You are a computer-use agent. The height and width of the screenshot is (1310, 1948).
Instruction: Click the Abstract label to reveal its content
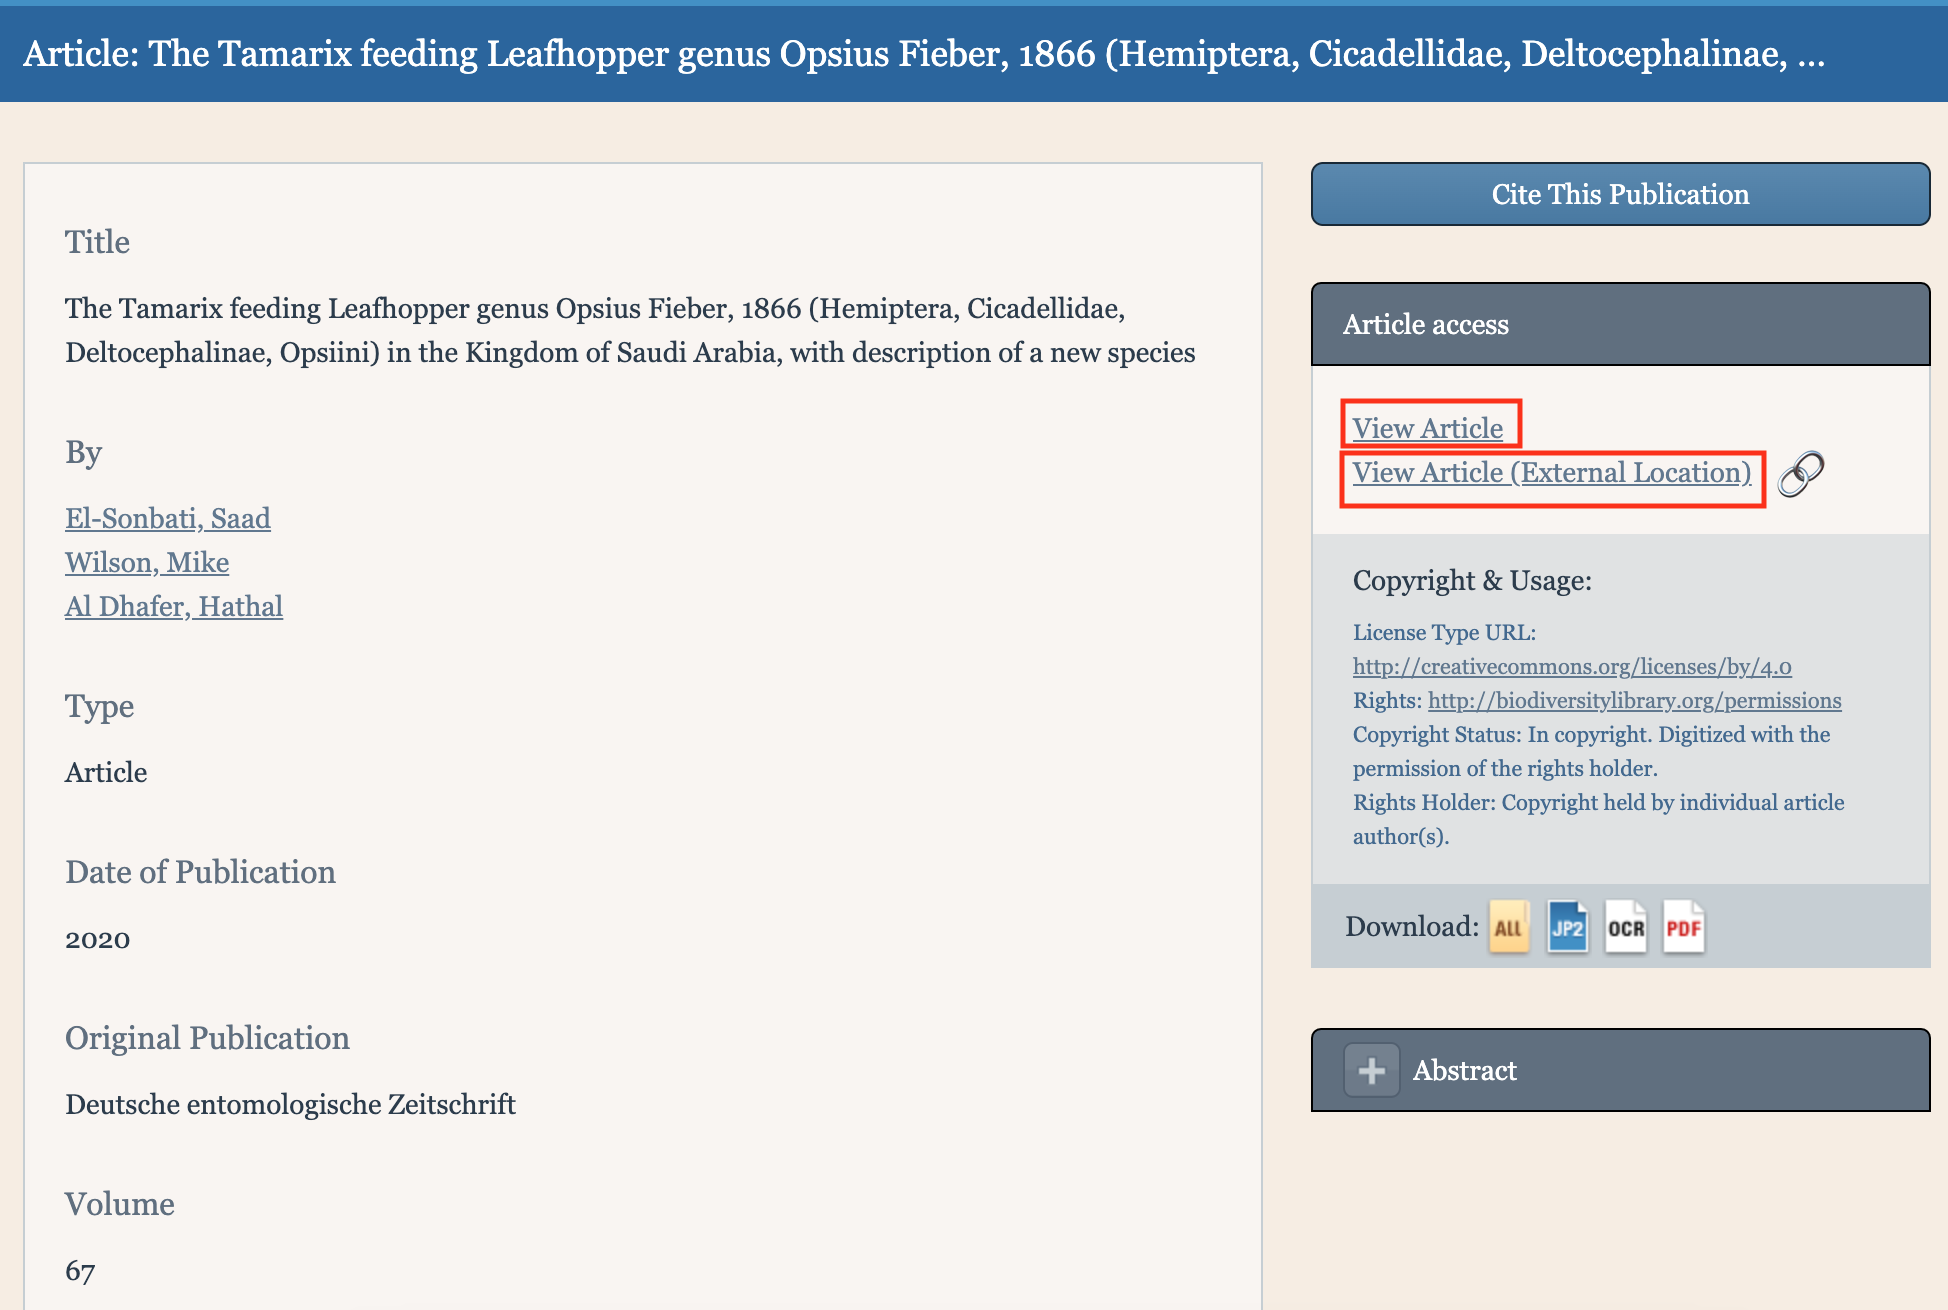point(1465,1070)
